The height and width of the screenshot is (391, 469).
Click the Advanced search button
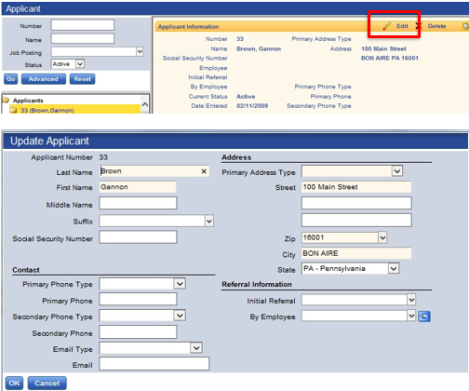coord(43,79)
